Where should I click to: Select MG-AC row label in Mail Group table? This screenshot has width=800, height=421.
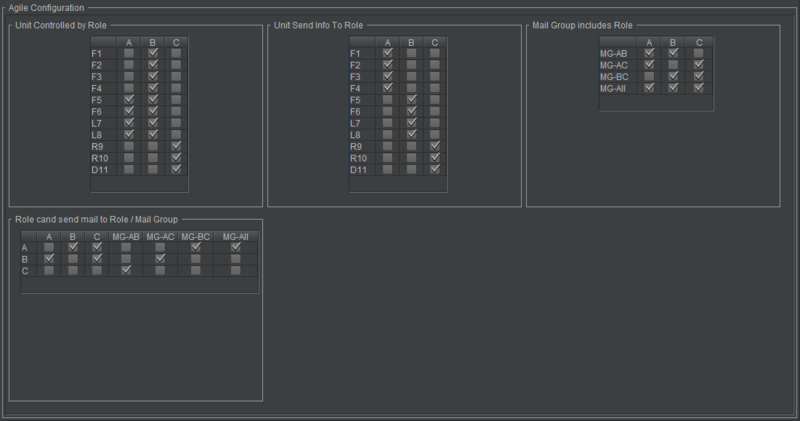pos(614,65)
